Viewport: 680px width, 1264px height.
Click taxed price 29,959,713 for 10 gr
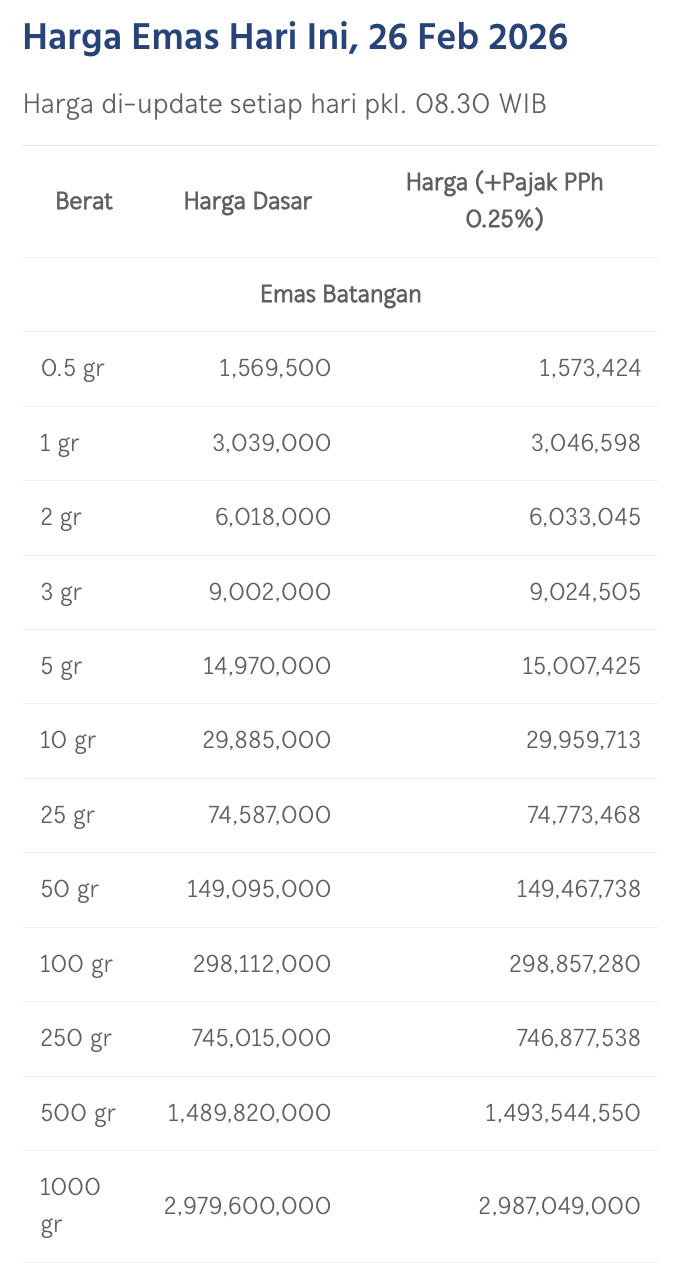point(583,740)
